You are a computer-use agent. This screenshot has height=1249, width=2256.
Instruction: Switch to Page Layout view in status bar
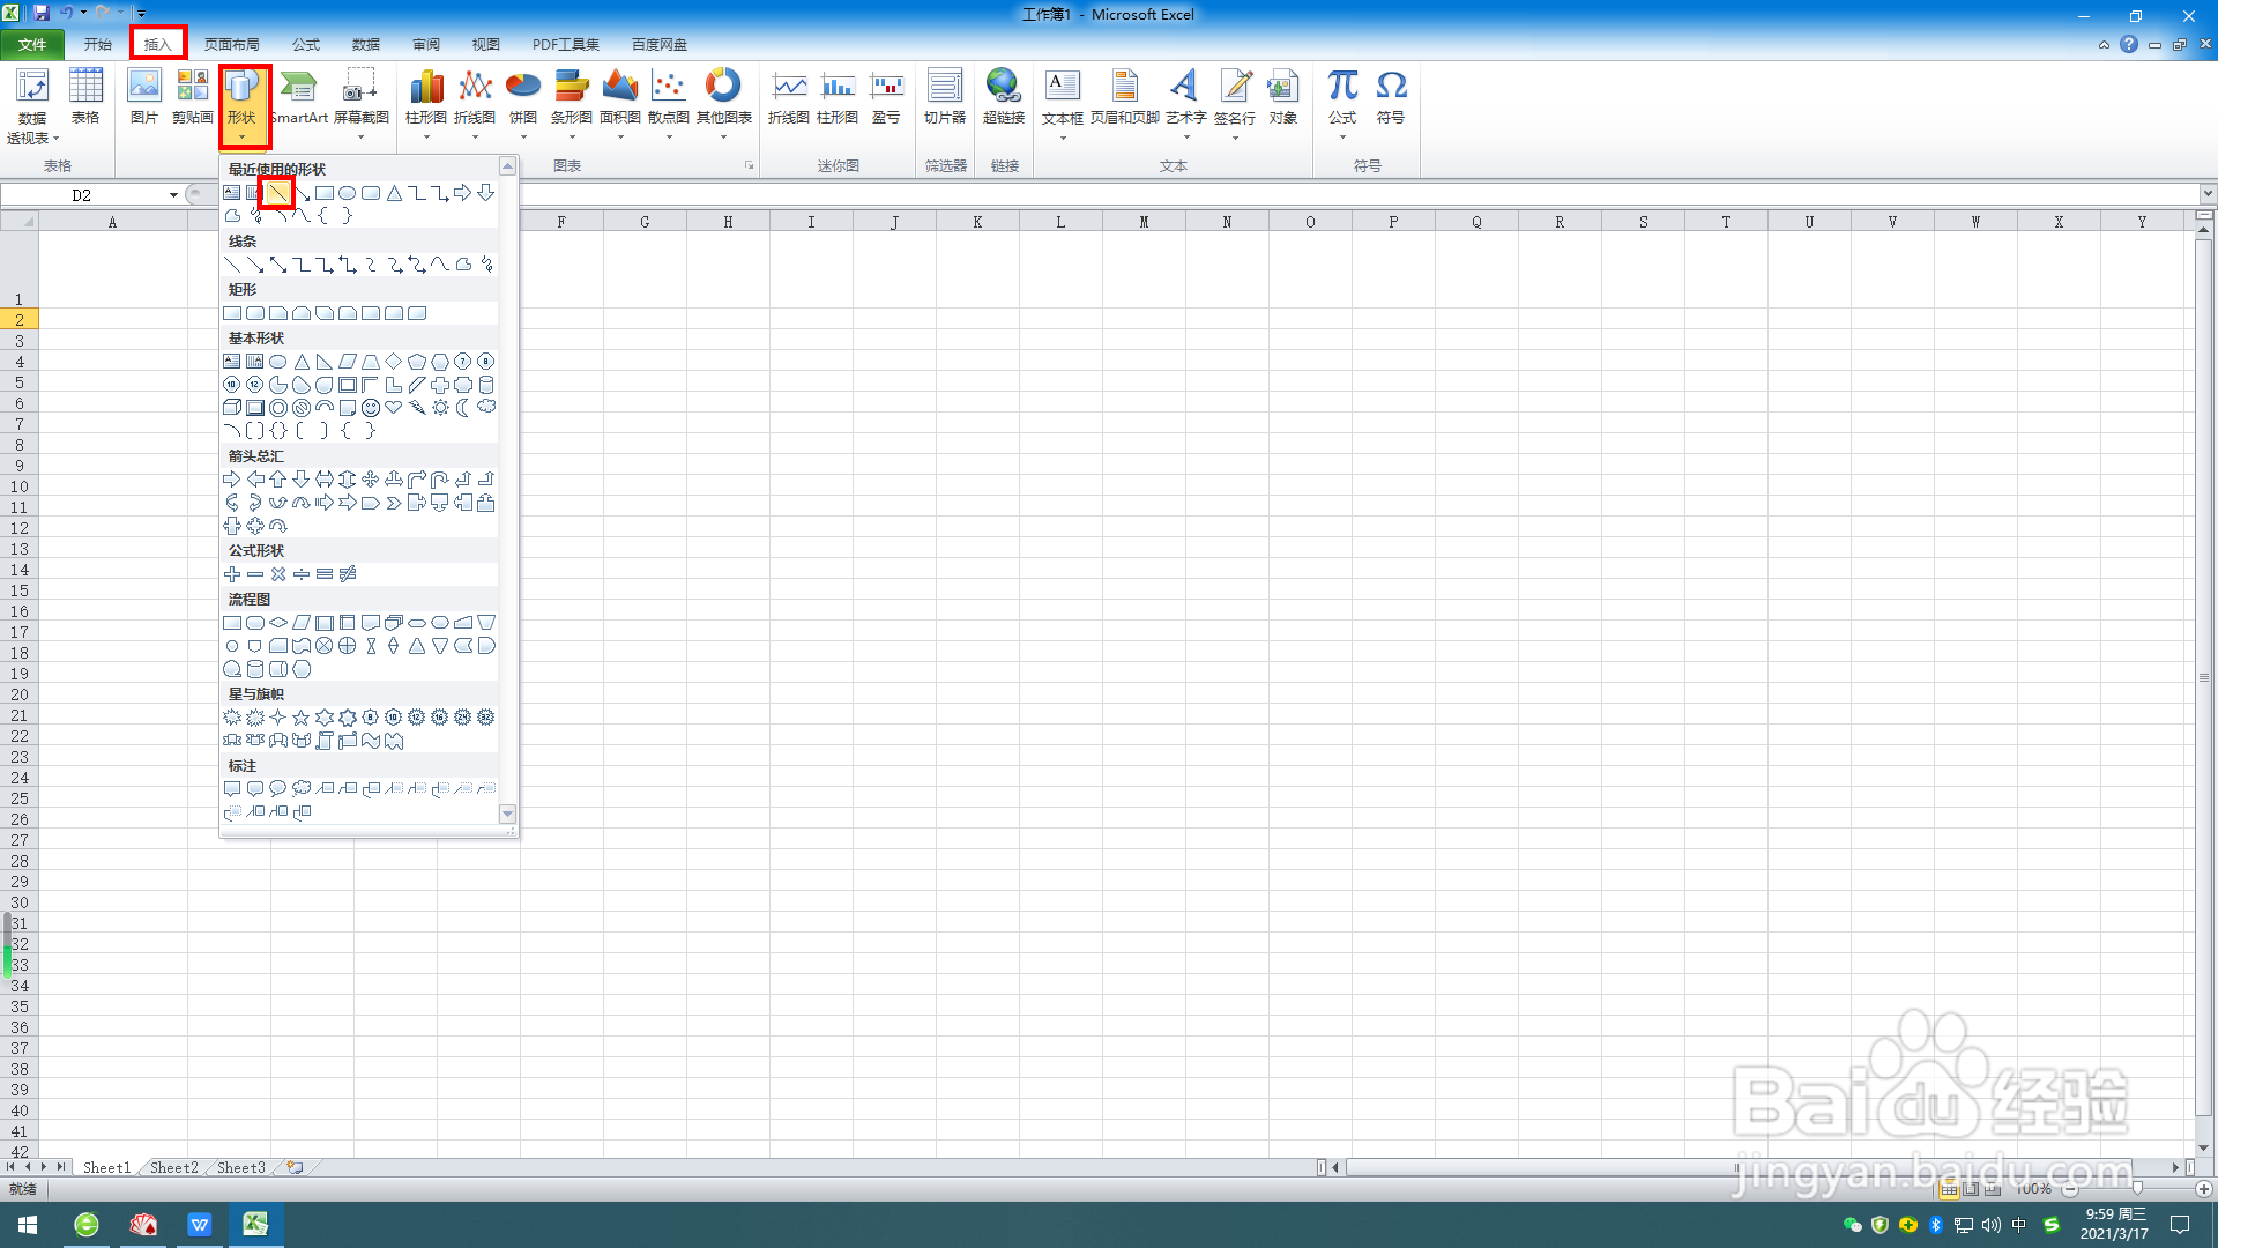click(x=1971, y=1189)
